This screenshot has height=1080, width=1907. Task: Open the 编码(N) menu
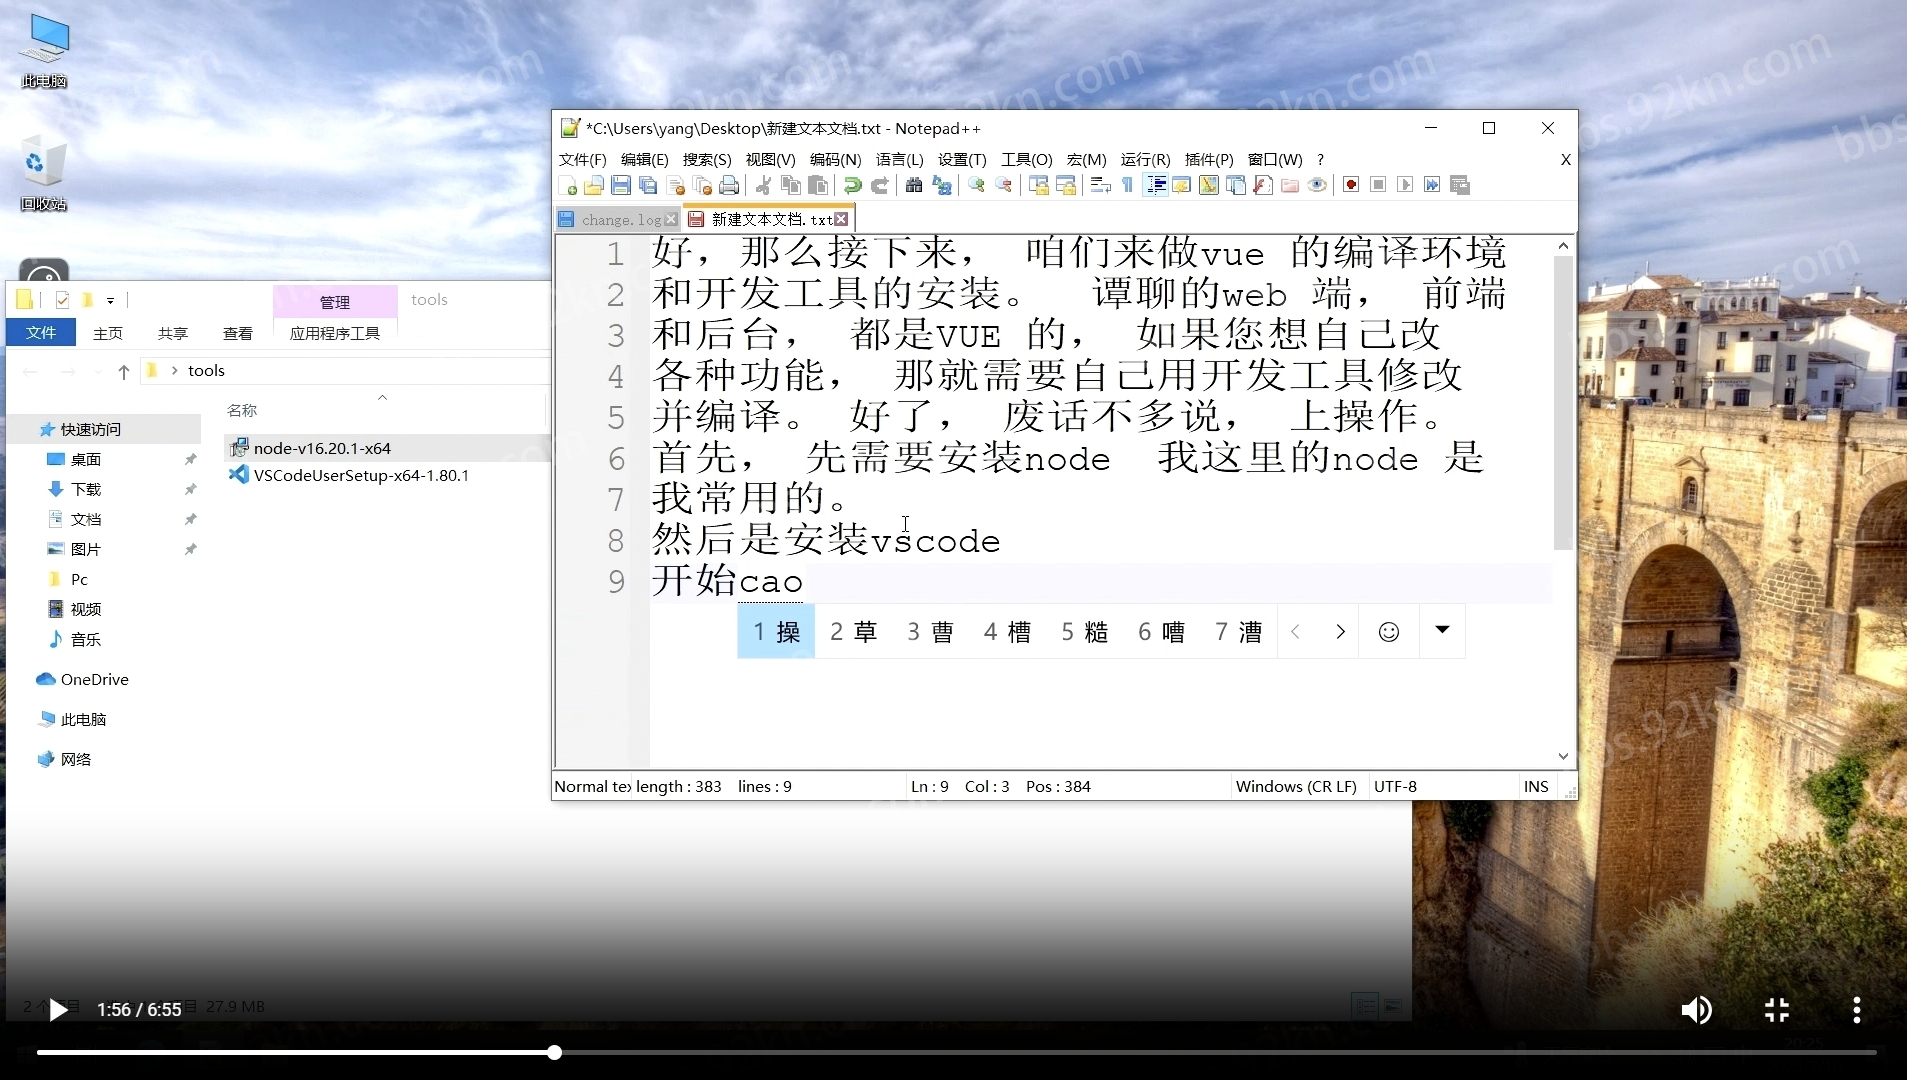tap(835, 160)
